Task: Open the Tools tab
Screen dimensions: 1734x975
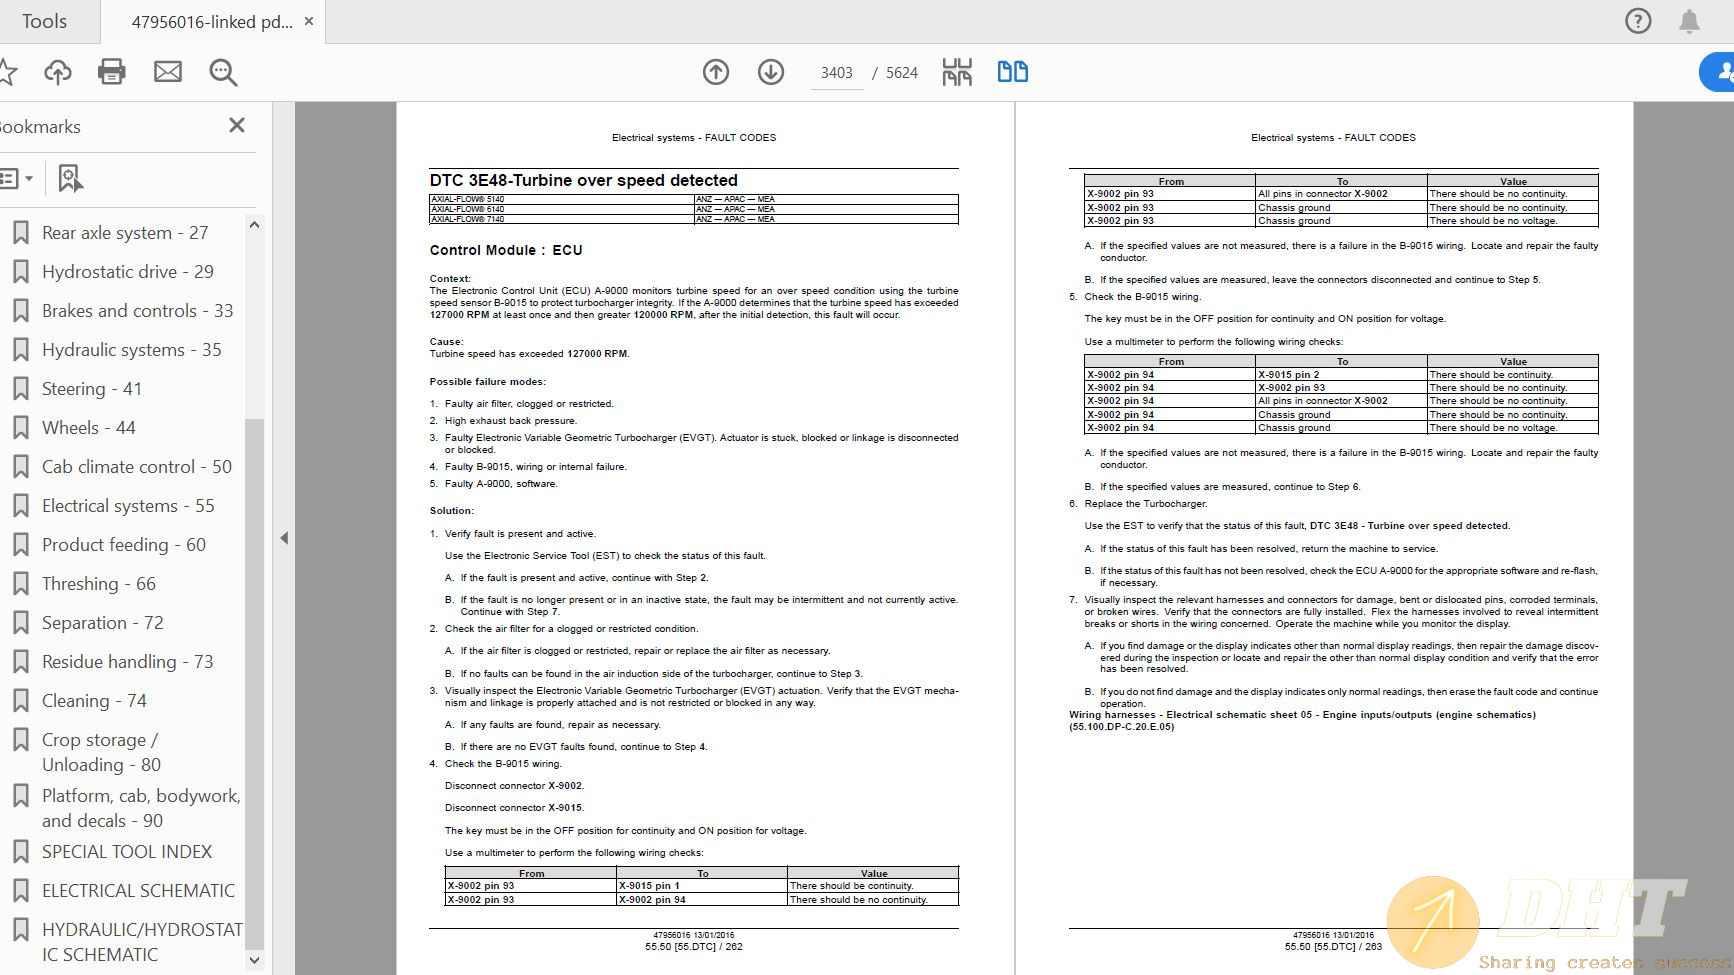Action: coord(45,21)
